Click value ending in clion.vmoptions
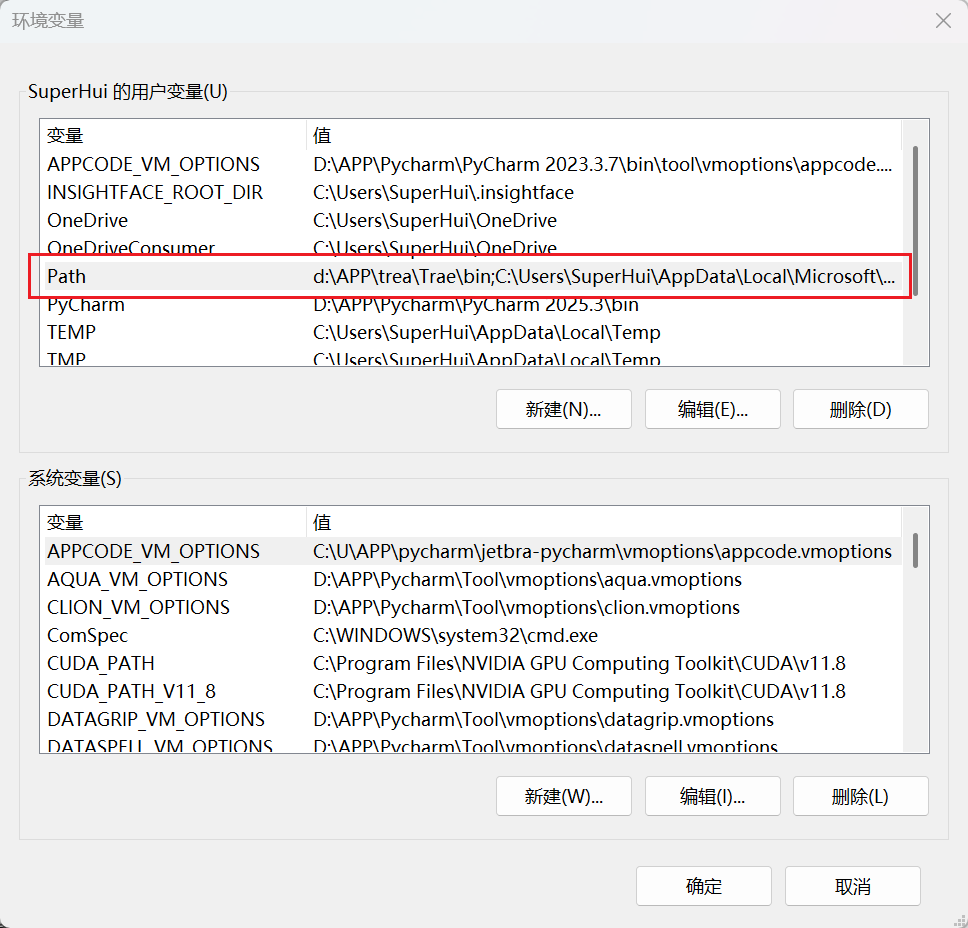The width and height of the screenshot is (968, 928). click(526, 607)
